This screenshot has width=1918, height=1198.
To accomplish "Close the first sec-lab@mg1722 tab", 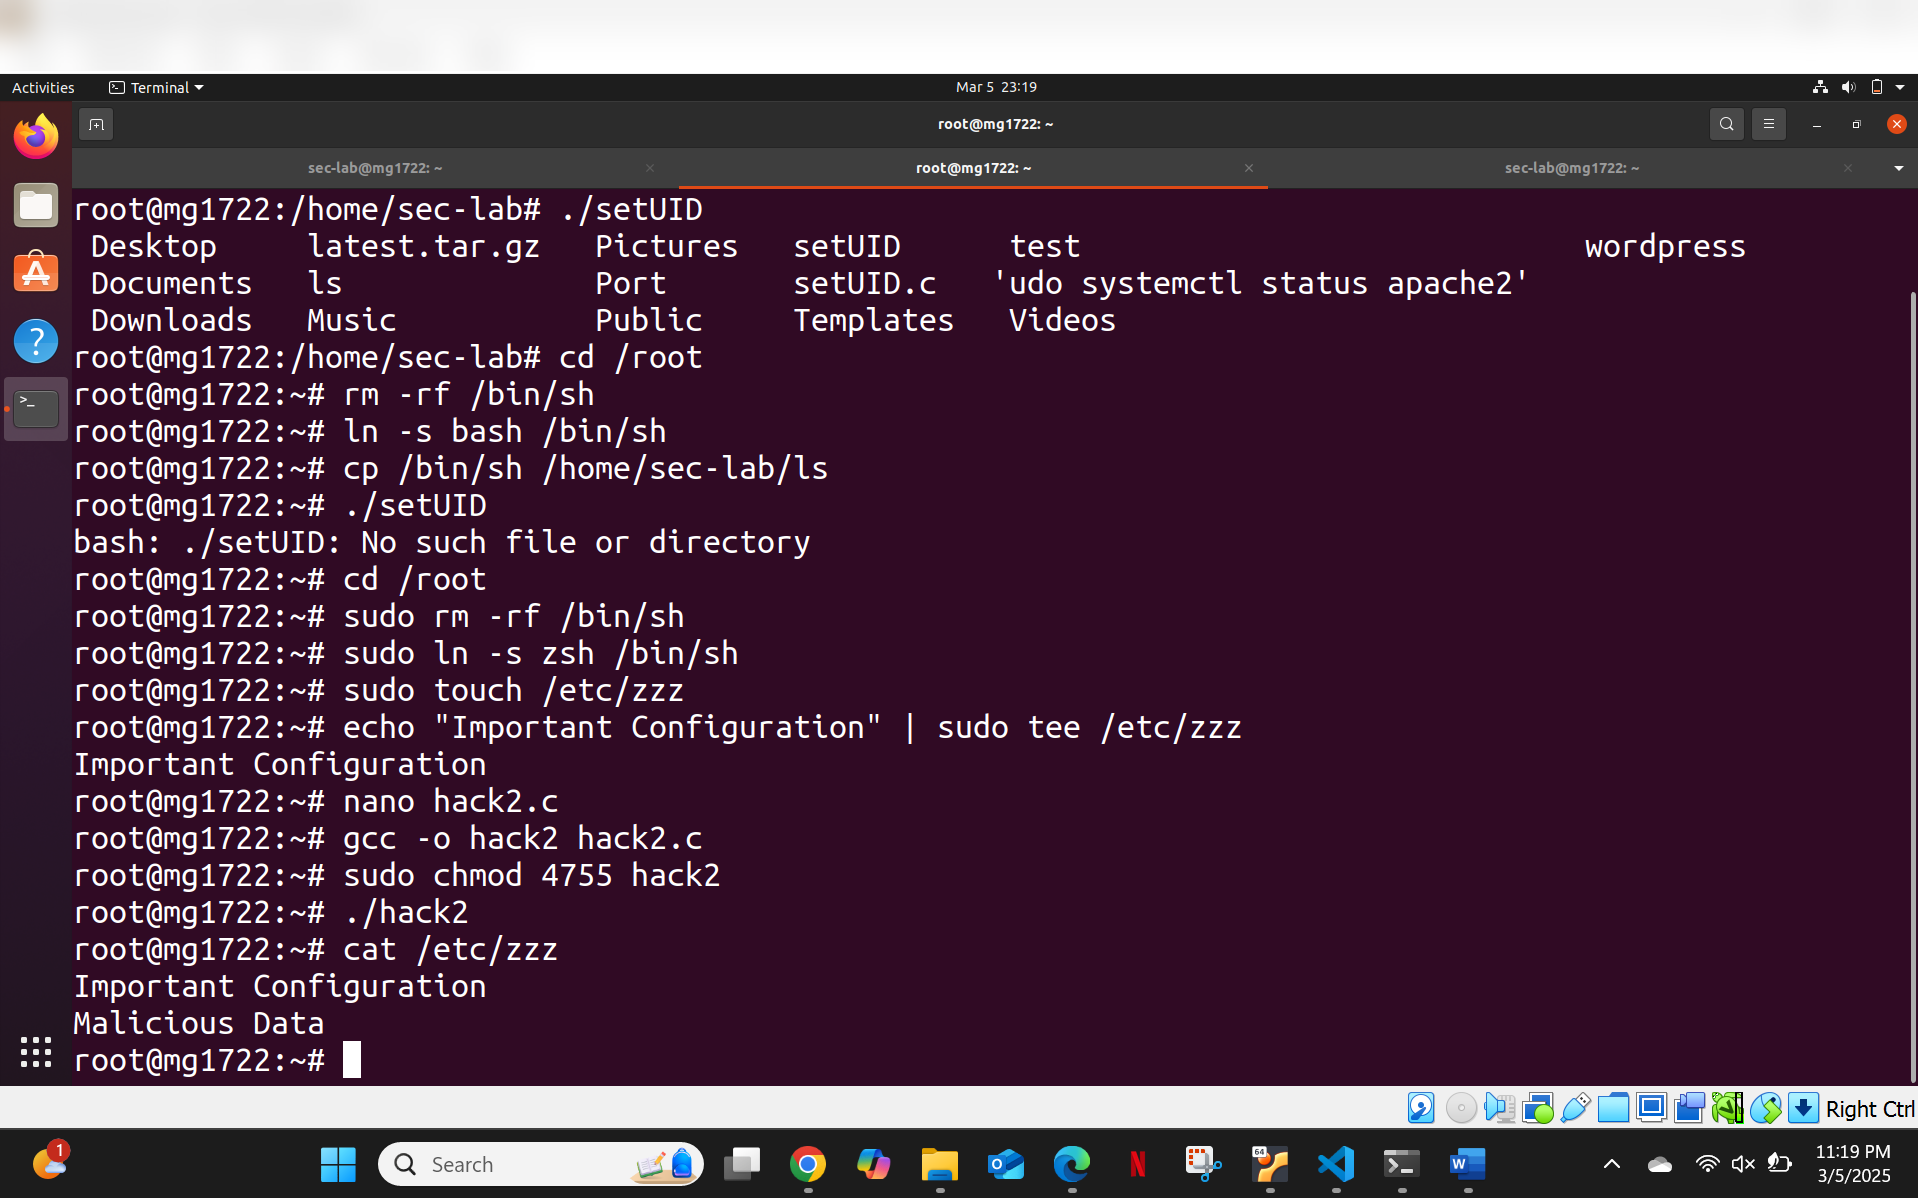I will click(x=650, y=168).
